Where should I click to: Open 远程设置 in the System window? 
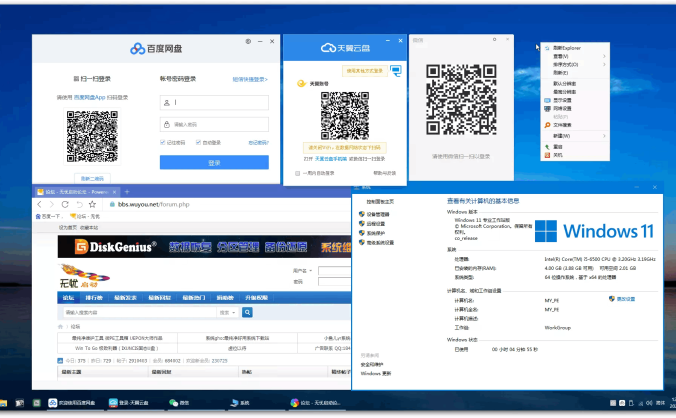pos(376,224)
